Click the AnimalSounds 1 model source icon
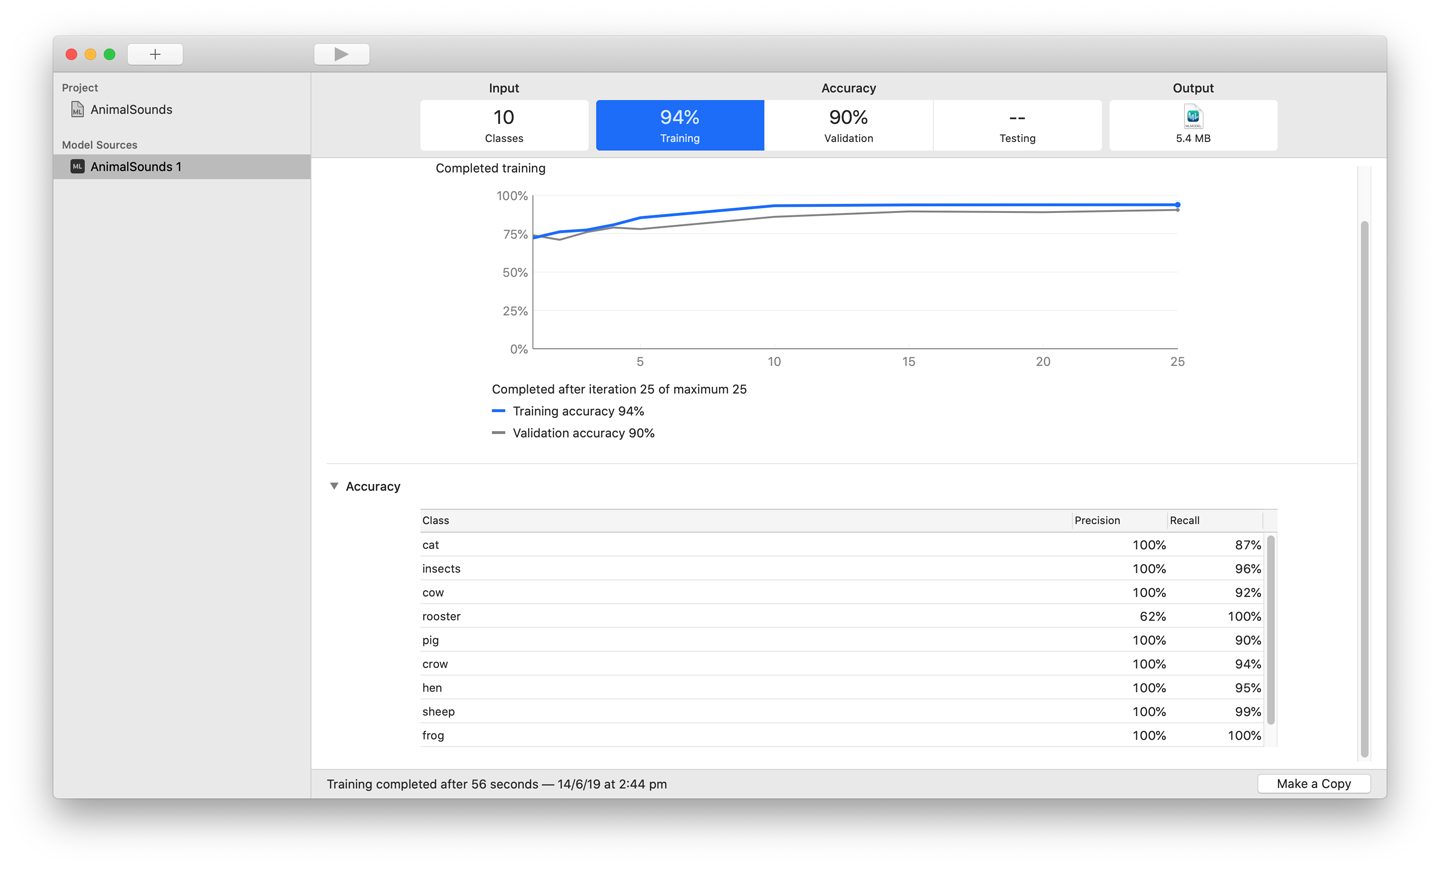The image size is (1440, 869). [77, 166]
